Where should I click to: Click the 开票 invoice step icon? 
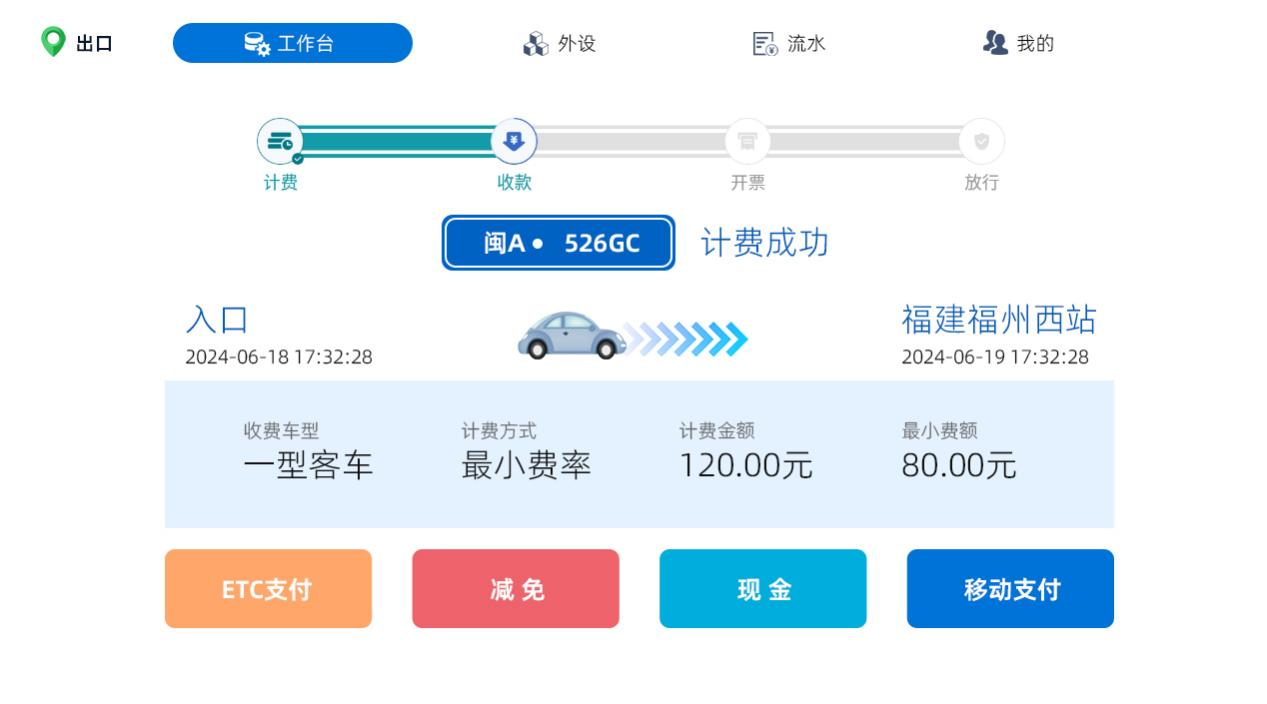pyautogui.click(x=747, y=142)
